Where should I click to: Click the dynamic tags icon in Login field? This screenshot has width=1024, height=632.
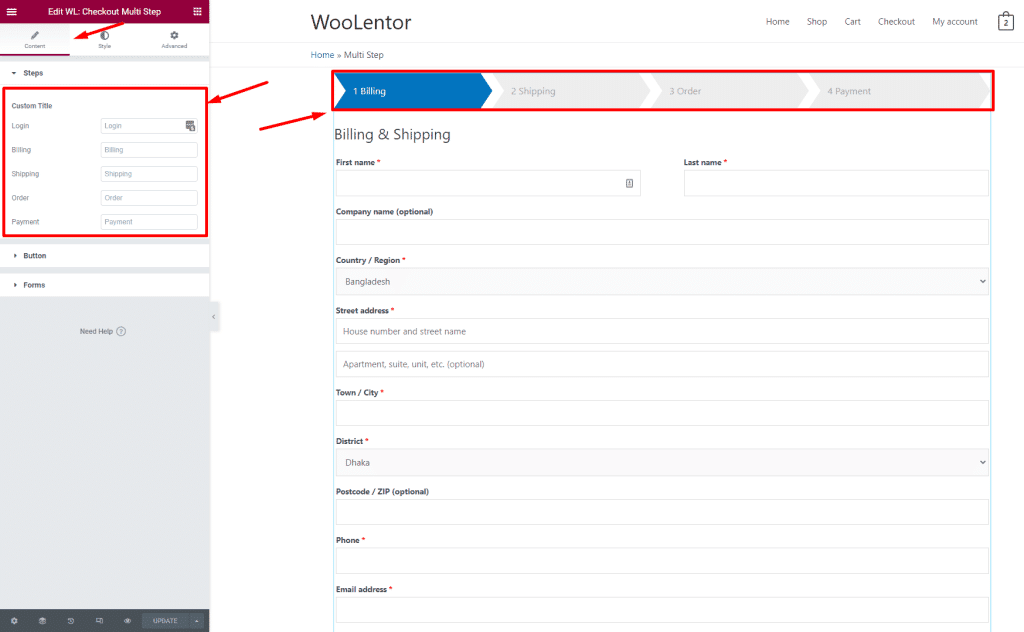point(190,126)
